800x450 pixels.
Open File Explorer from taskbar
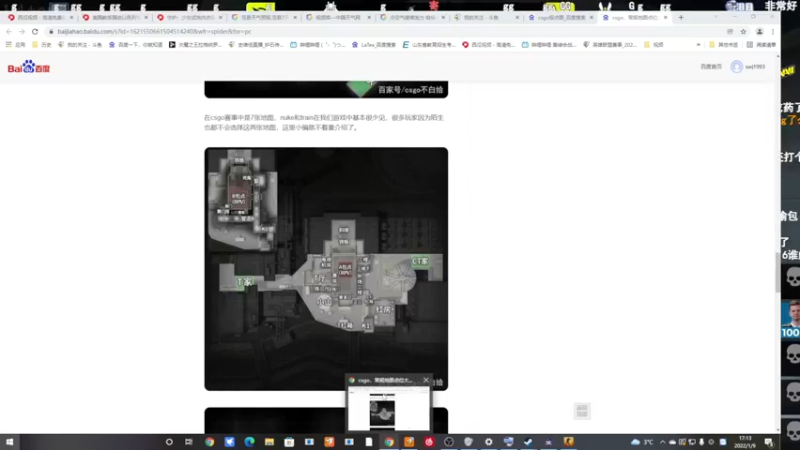pyautogui.click(x=269, y=442)
